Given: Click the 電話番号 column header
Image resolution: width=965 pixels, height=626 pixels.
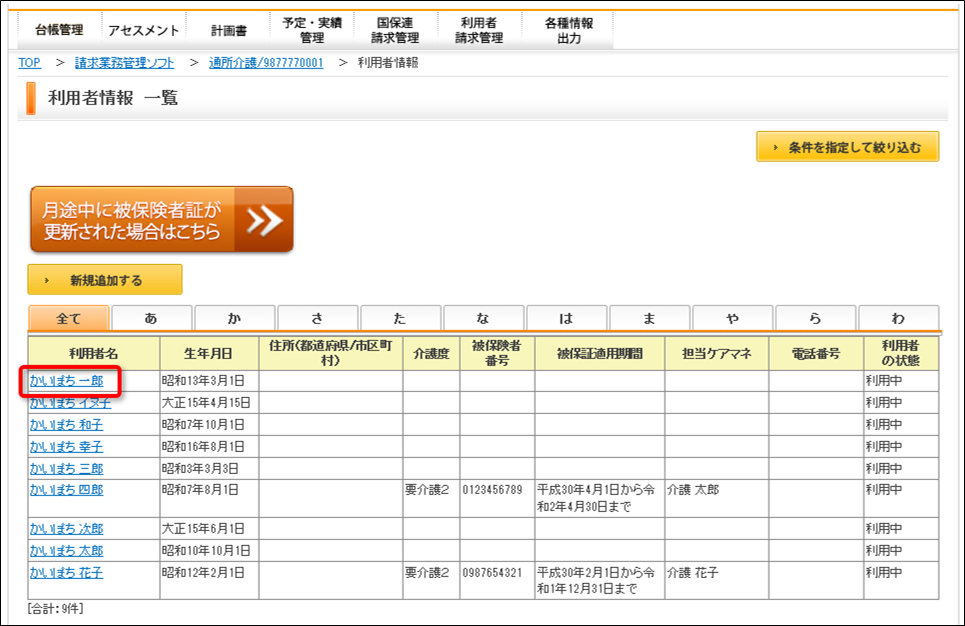Looking at the screenshot, I should [x=815, y=353].
